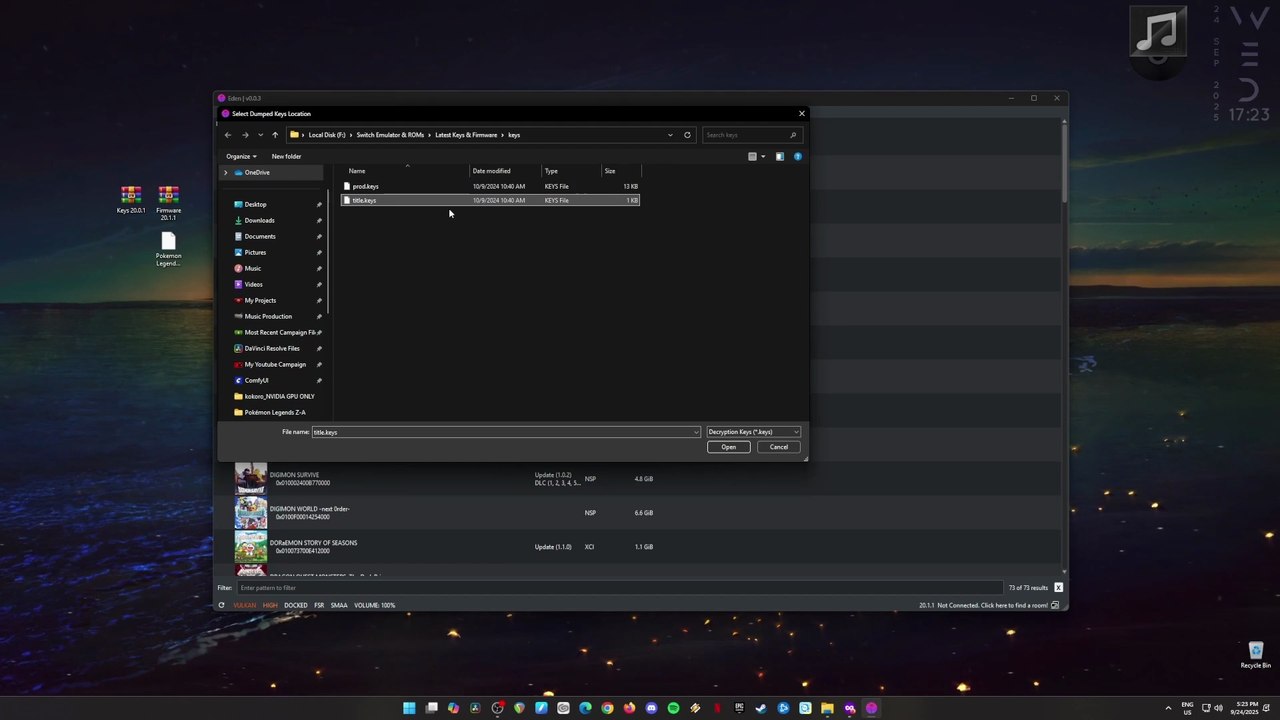1280x720 pixels.
Task: Click the Open button
Action: [x=728, y=447]
